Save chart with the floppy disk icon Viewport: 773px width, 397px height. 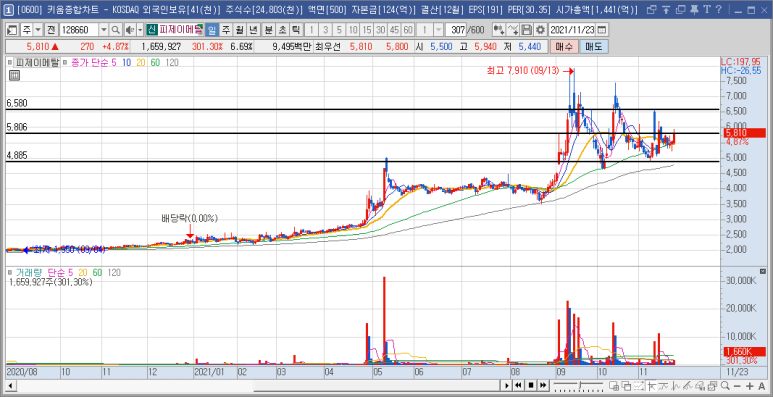pyautogui.click(x=527, y=30)
